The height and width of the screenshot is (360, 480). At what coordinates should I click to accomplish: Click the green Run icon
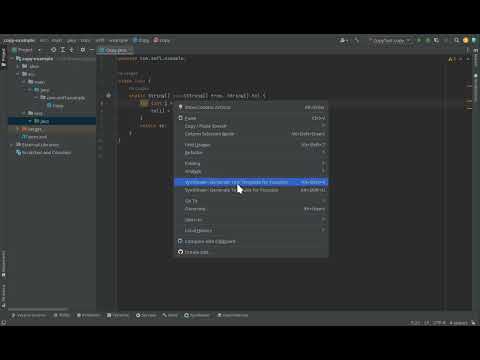click(419, 41)
